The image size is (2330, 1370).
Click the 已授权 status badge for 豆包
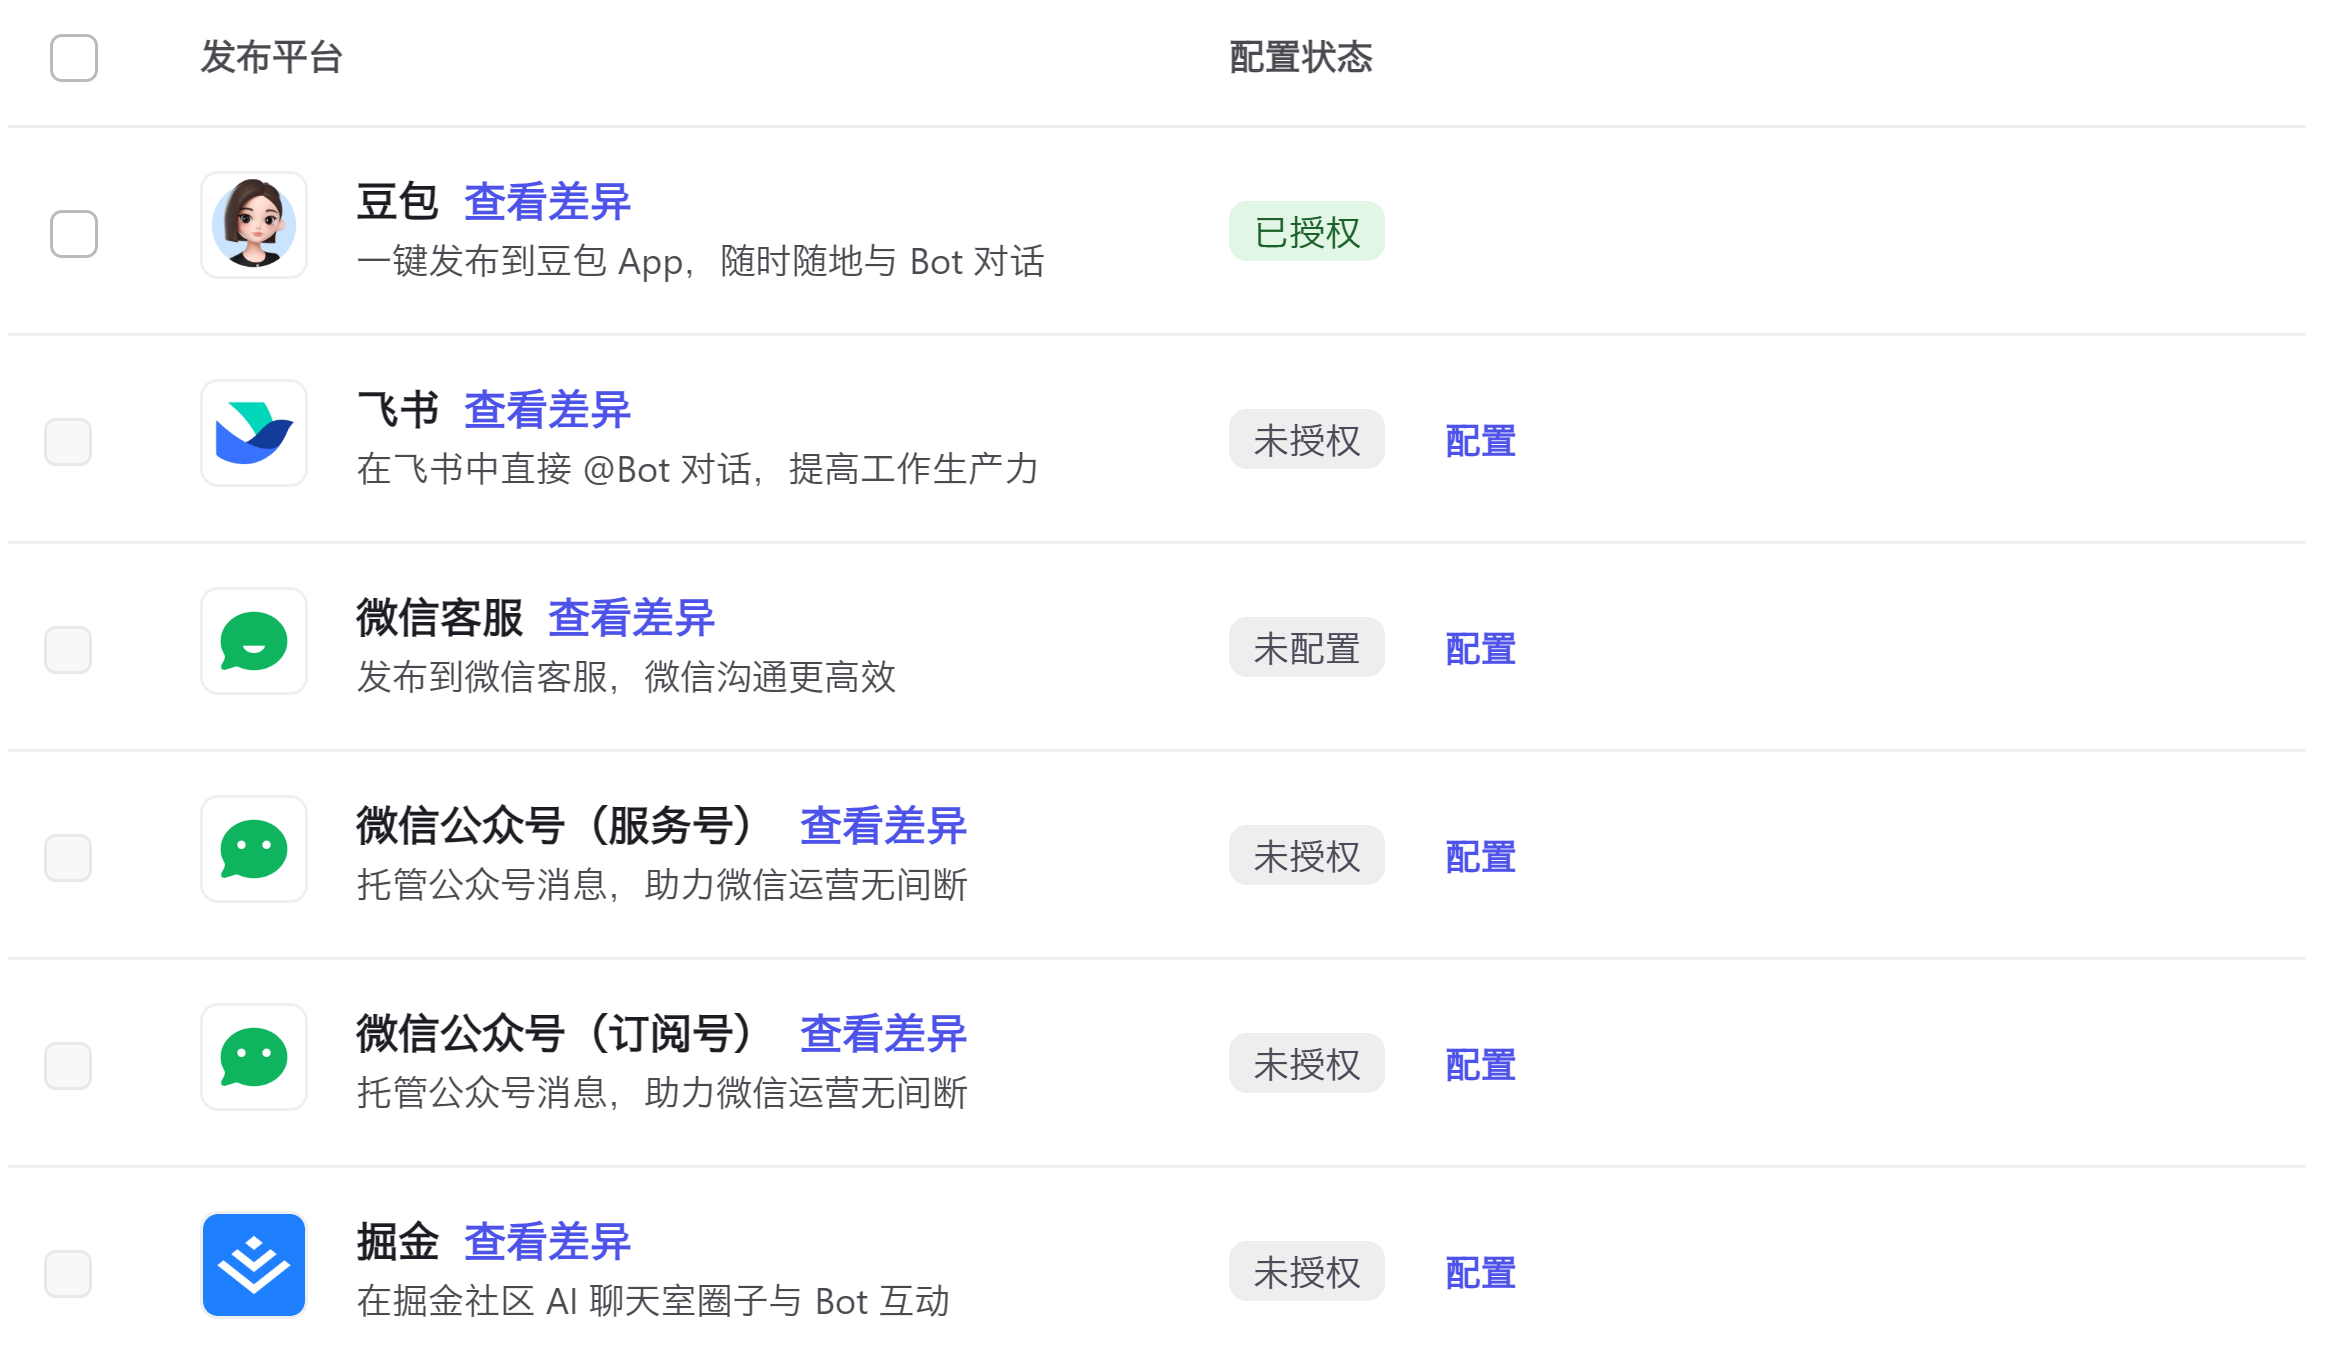click(x=1306, y=232)
